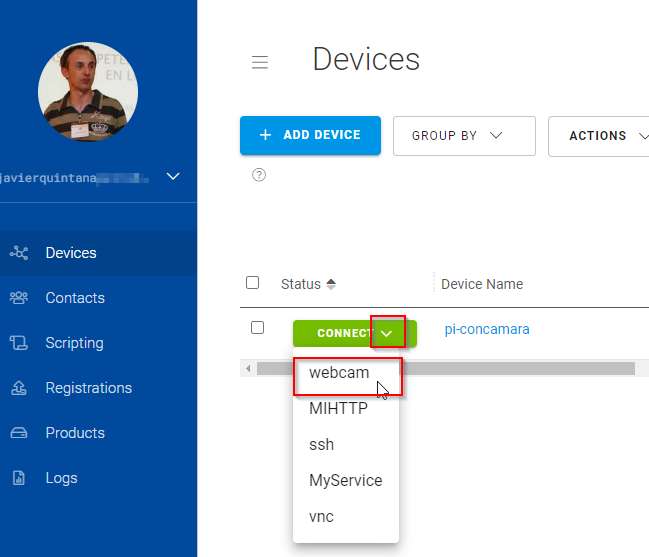This screenshot has width=649, height=557.
Task: Go to Registrations in the sidebar
Action: click(99, 388)
